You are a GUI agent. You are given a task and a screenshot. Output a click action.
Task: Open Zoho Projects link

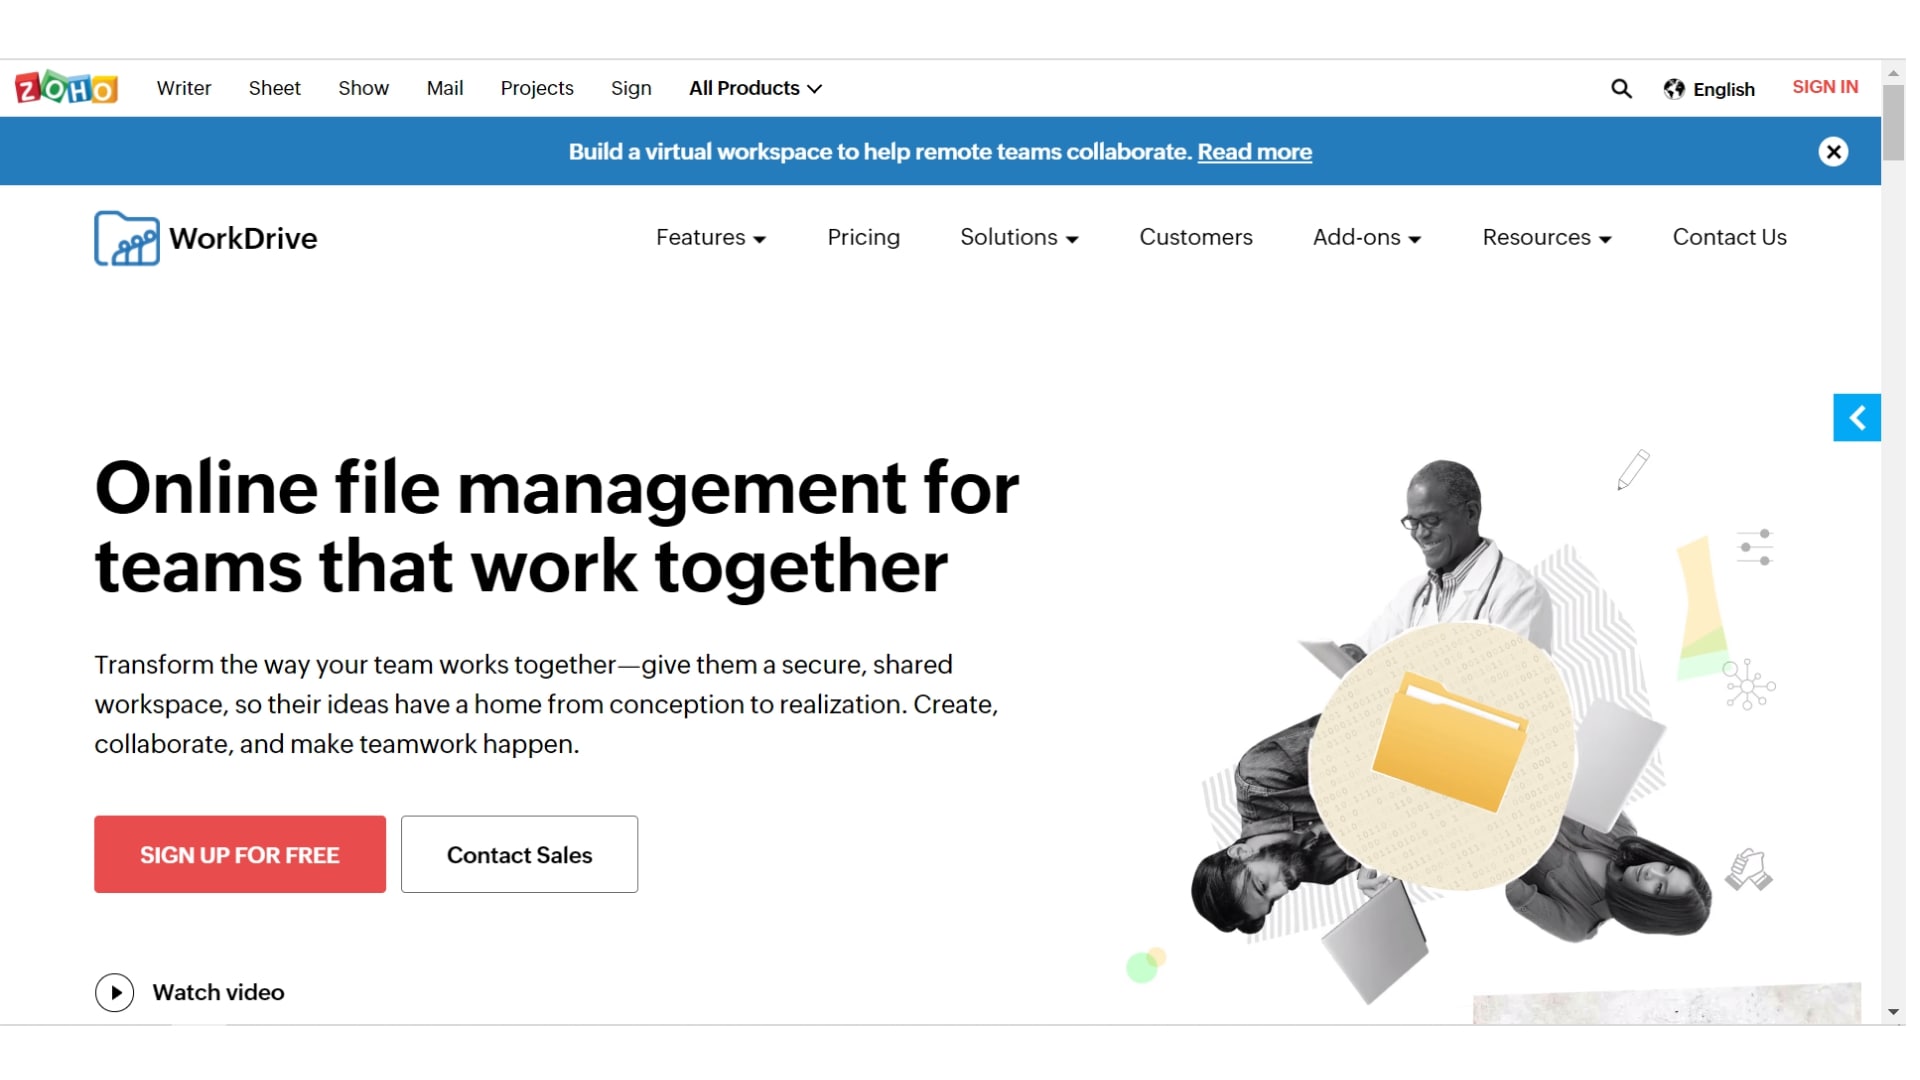click(x=537, y=88)
